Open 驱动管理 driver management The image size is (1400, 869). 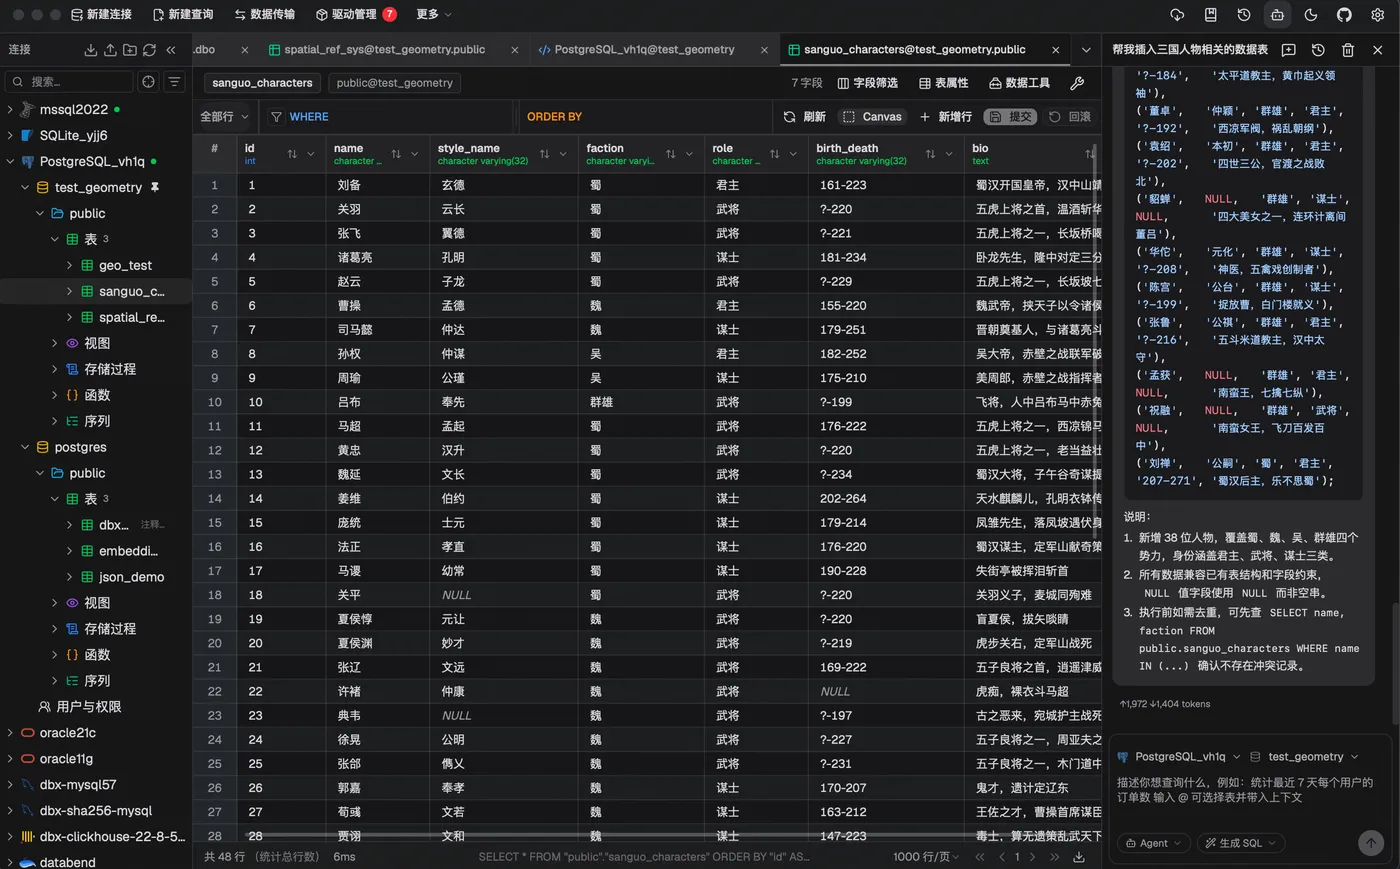pyautogui.click(x=356, y=15)
